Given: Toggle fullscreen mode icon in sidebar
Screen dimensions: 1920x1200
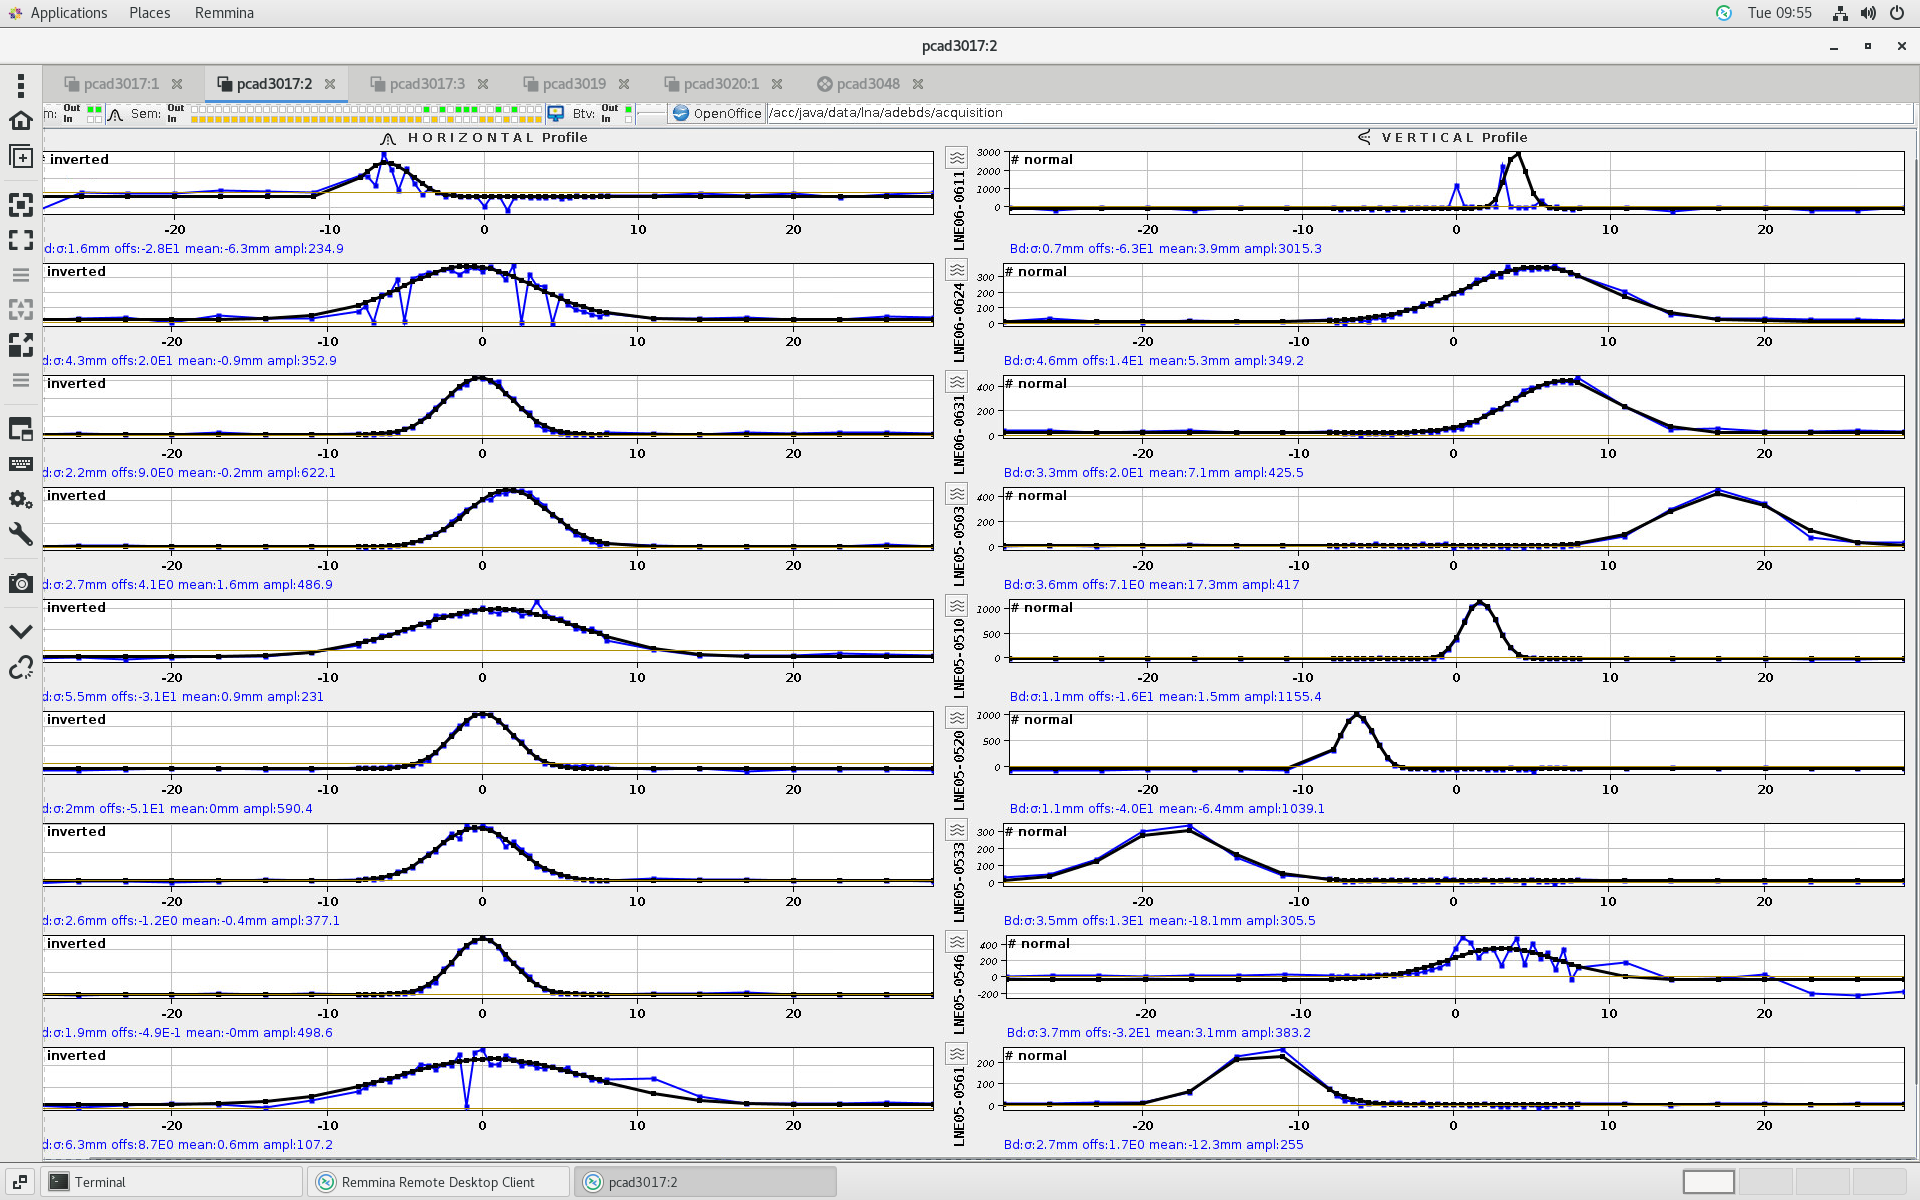Looking at the screenshot, I should 20,240.
